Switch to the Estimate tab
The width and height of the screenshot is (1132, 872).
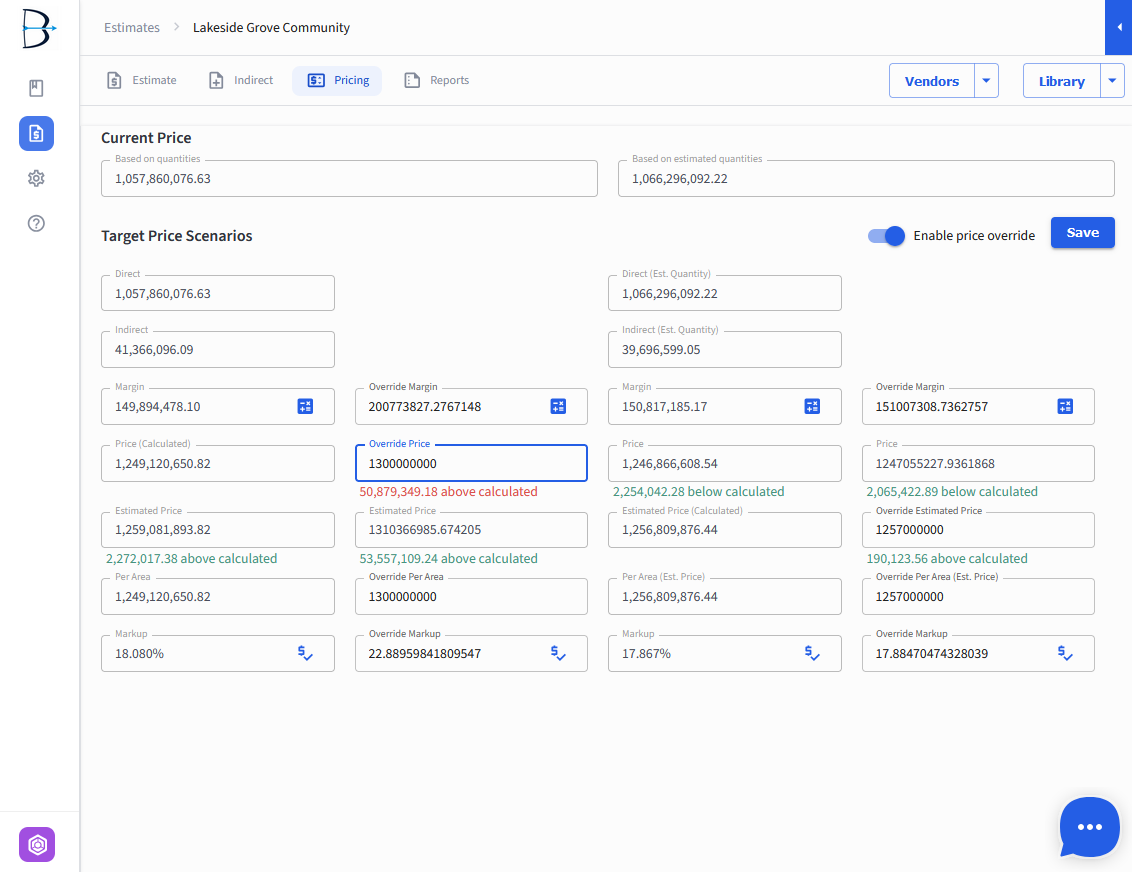tap(141, 80)
